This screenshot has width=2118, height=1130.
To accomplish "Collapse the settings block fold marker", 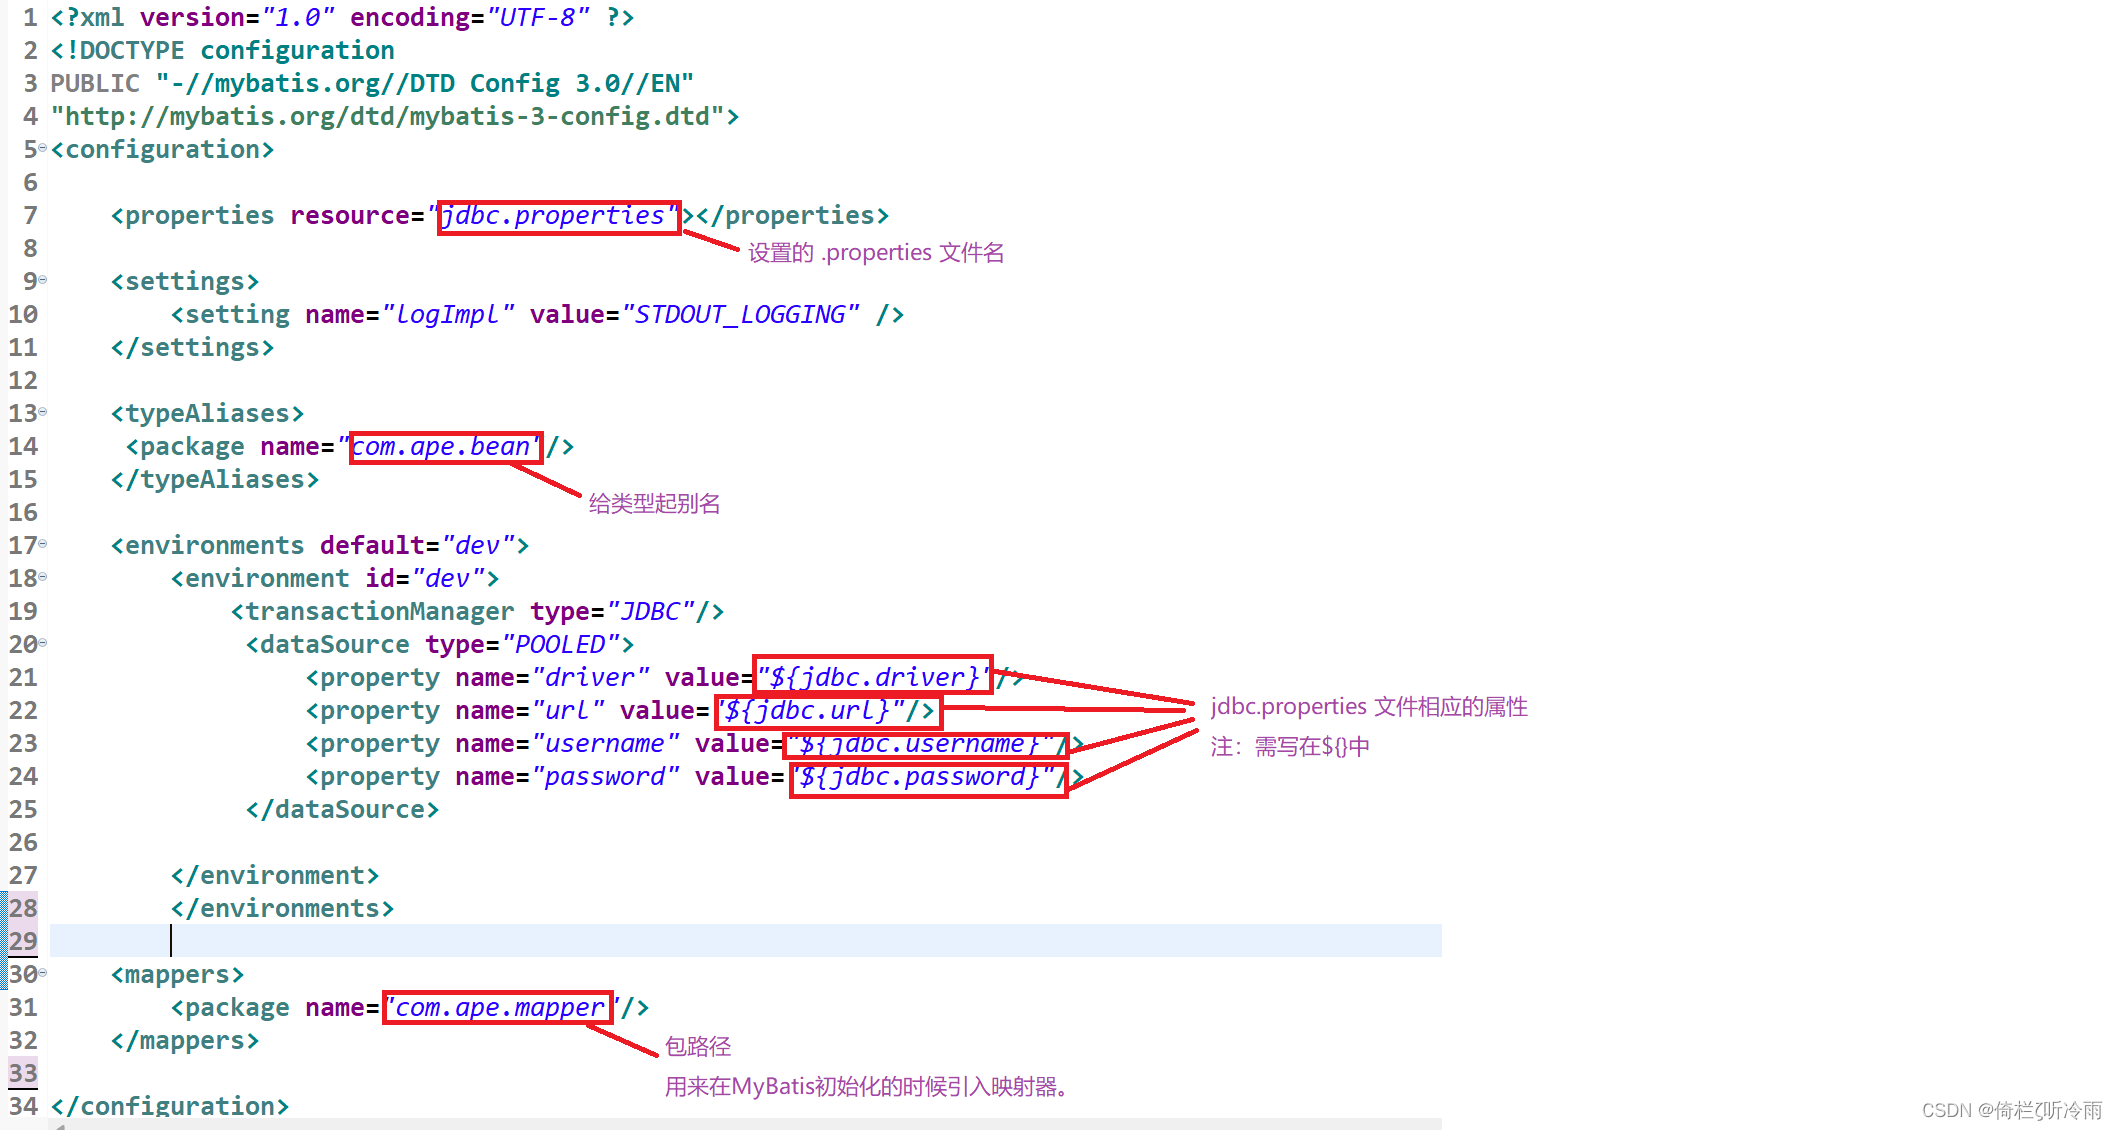I will pyautogui.click(x=43, y=280).
